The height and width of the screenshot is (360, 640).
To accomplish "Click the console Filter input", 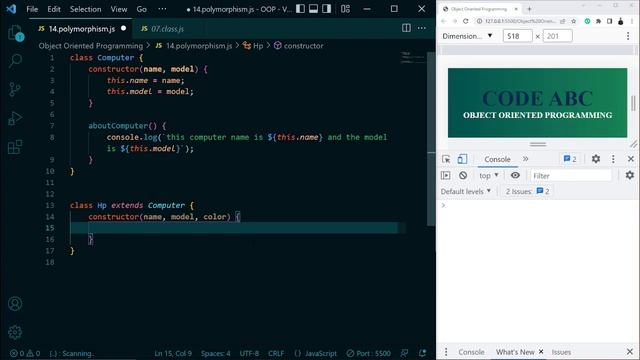I will click(571, 176).
